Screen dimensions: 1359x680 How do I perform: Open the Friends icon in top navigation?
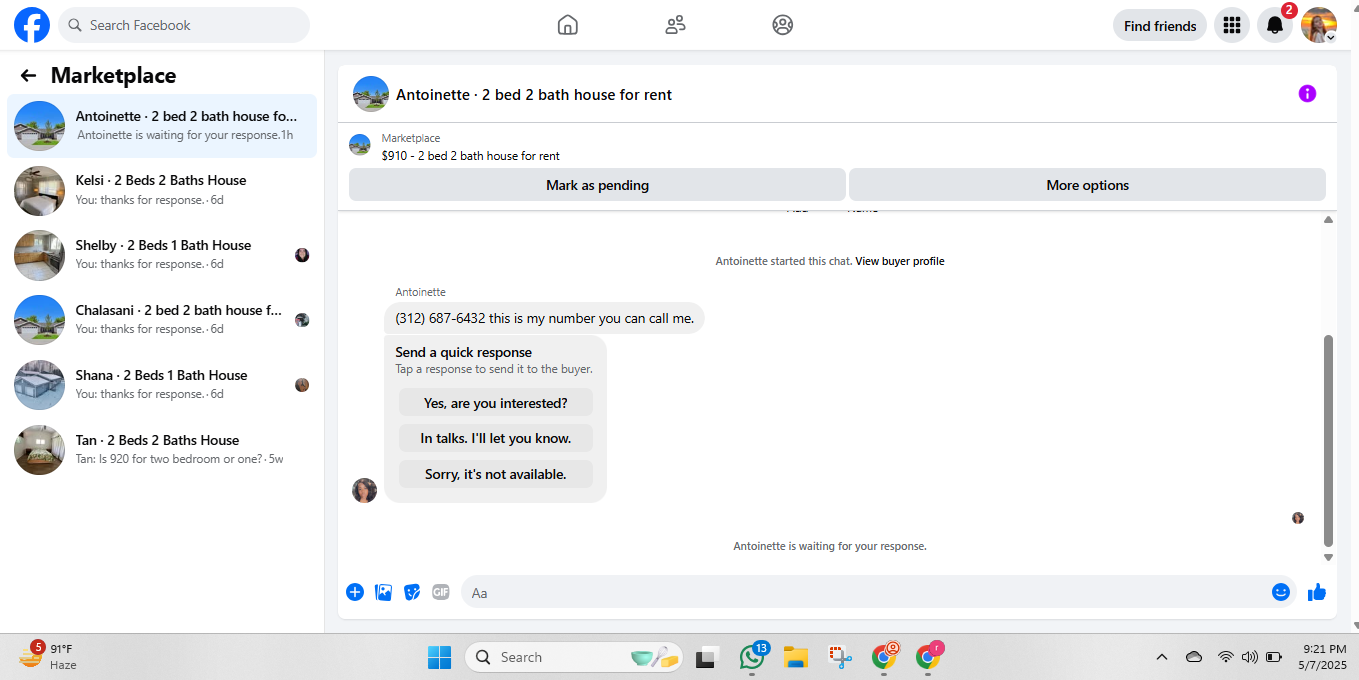675,25
